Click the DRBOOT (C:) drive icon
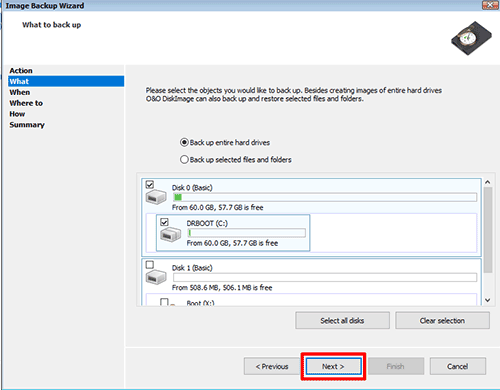 click(x=171, y=234)
